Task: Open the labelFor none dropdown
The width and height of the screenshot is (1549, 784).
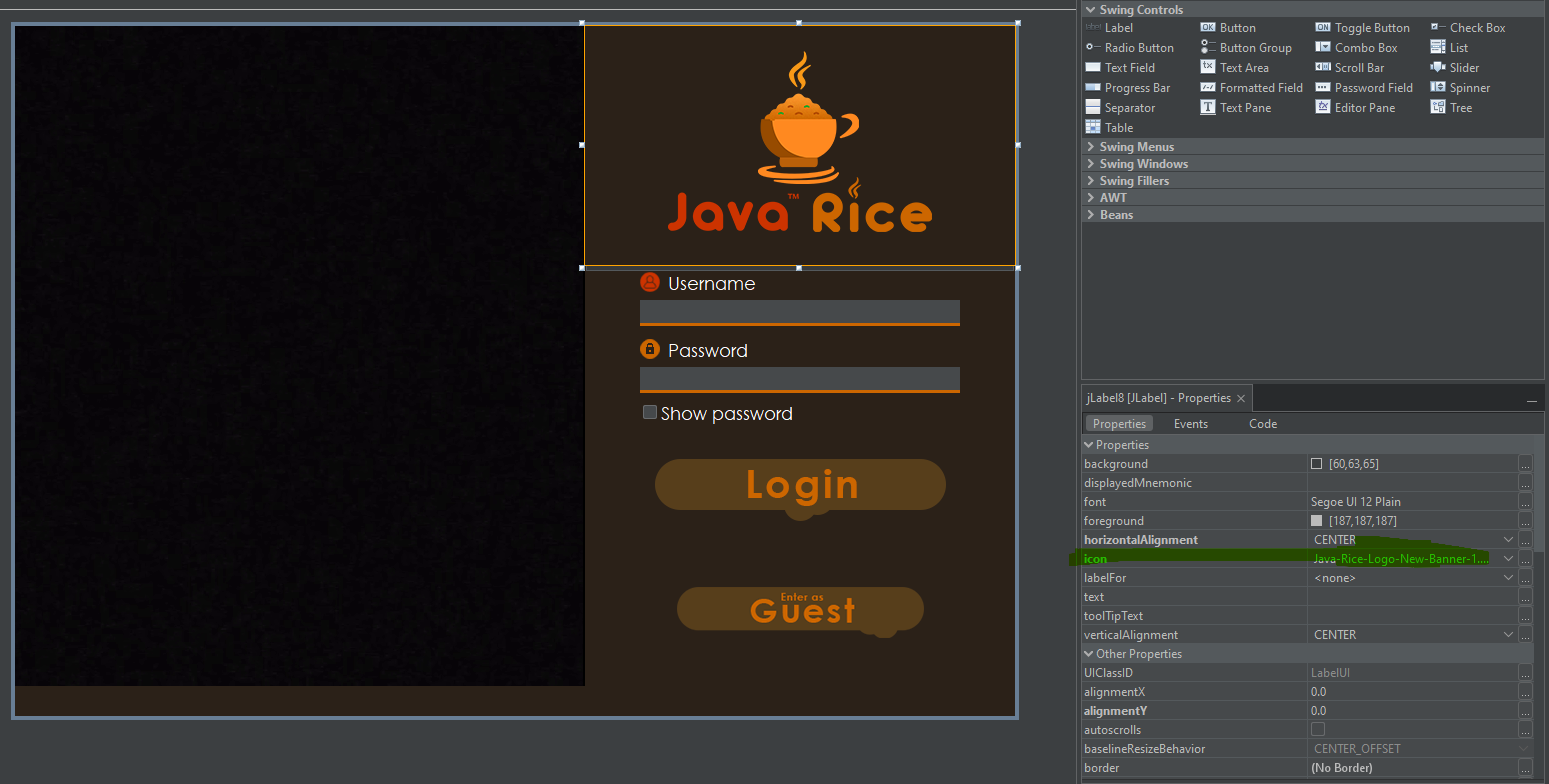Action: (1509, 578)
